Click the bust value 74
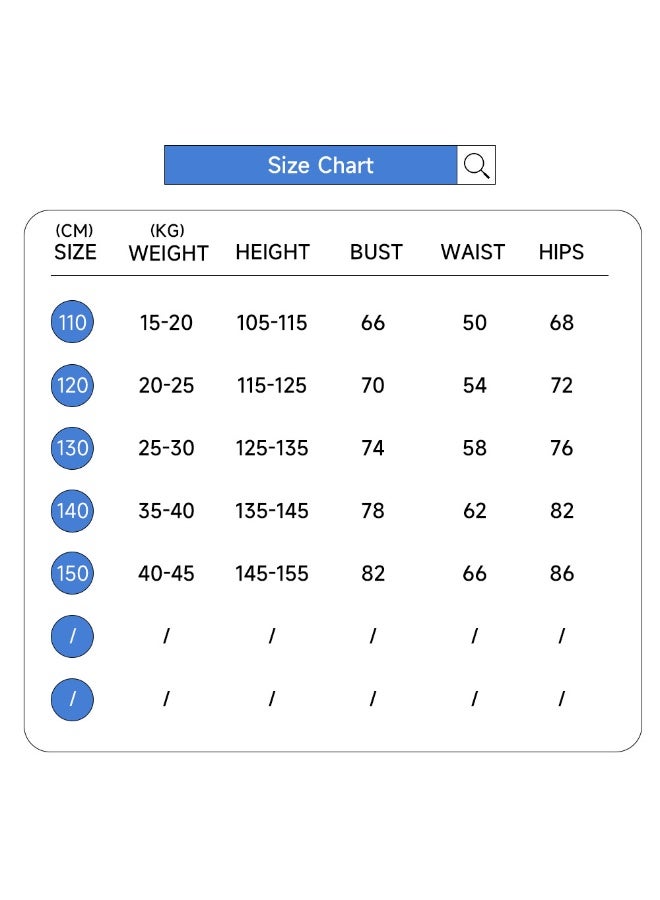660x900 pixels. click(373, 448)
